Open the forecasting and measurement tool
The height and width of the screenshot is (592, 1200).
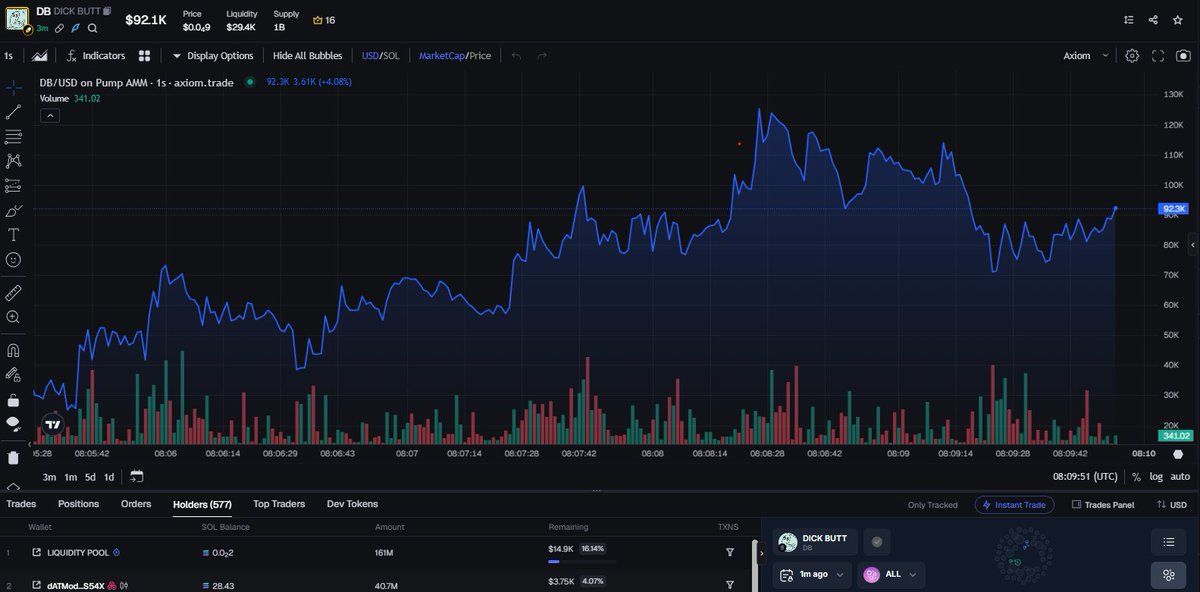tap(13, 185)
